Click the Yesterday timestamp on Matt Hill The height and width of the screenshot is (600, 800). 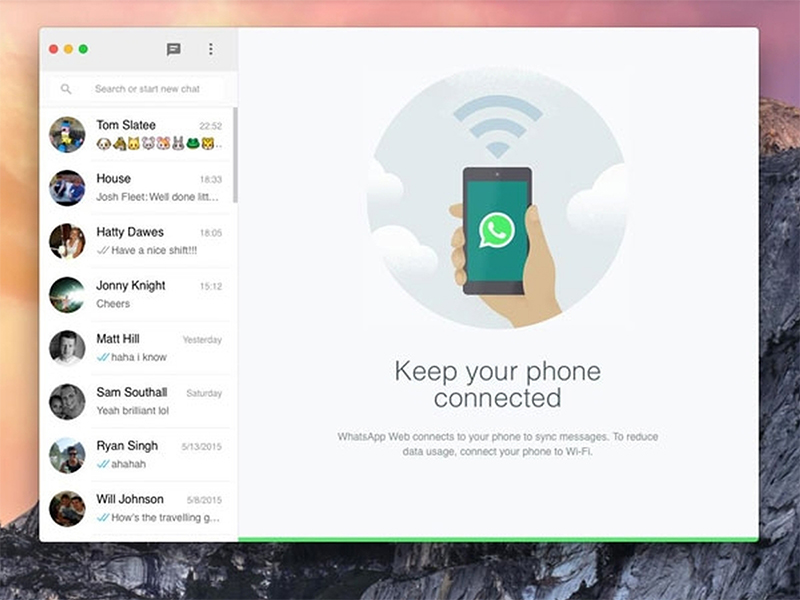point(202,340)
